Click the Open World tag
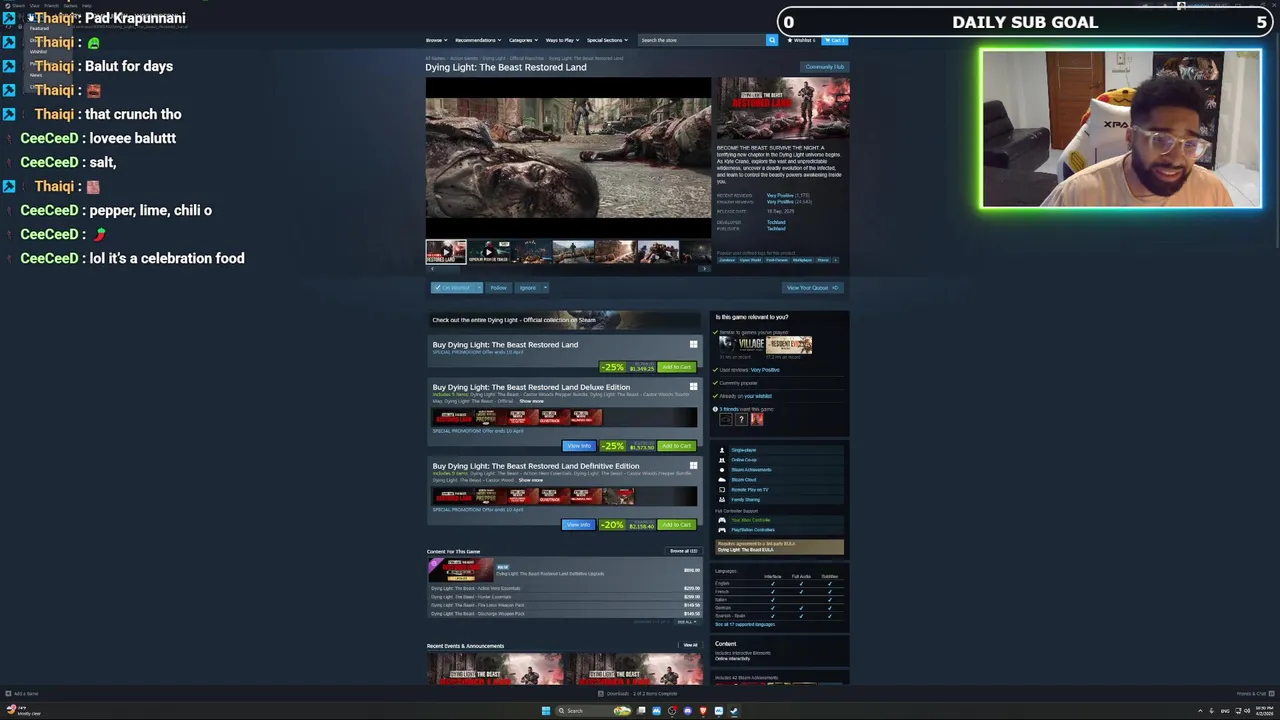The image size is (1280, 720). (x=751, y=260)
